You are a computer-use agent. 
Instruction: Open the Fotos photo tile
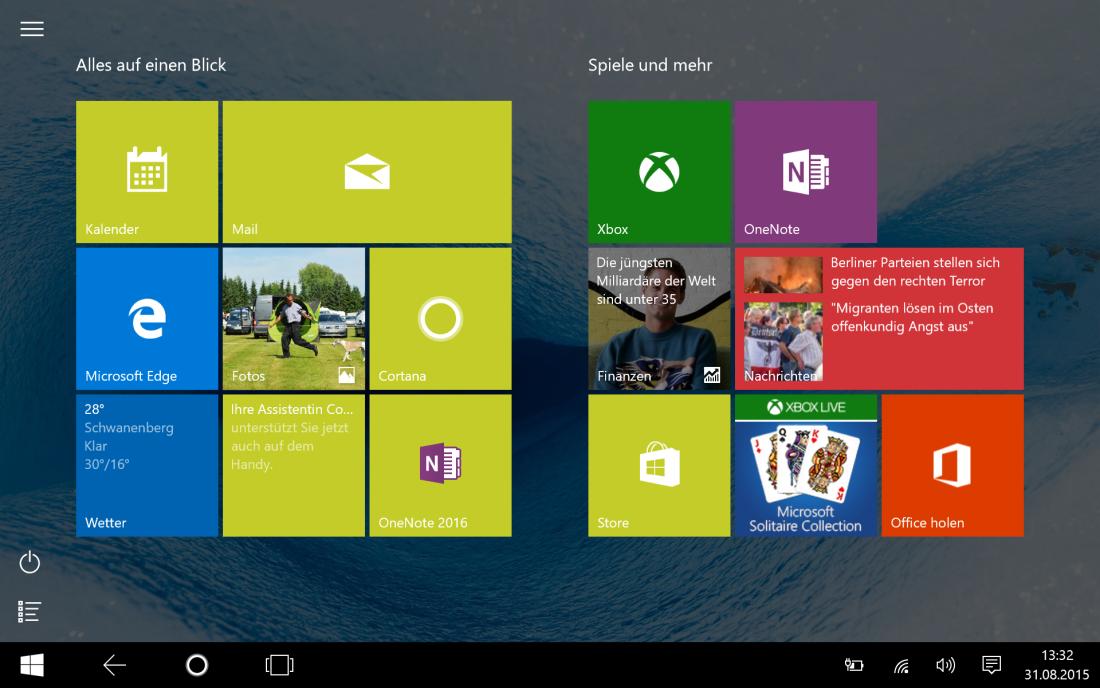pos(293,318)
